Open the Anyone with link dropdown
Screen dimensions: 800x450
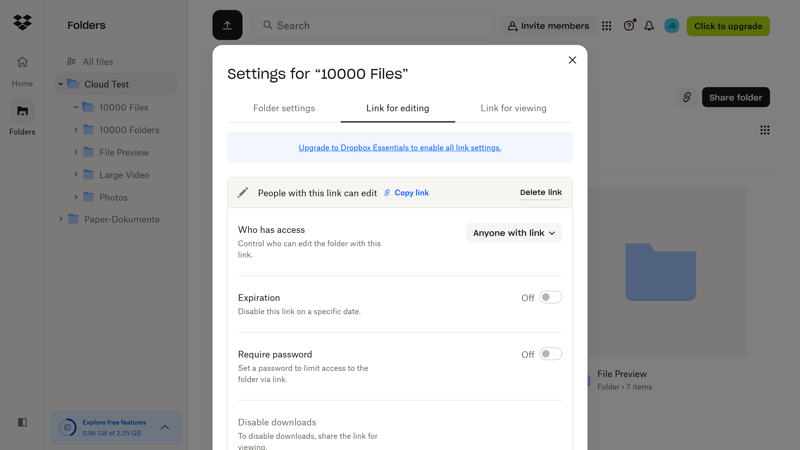[x=513, y=233]
